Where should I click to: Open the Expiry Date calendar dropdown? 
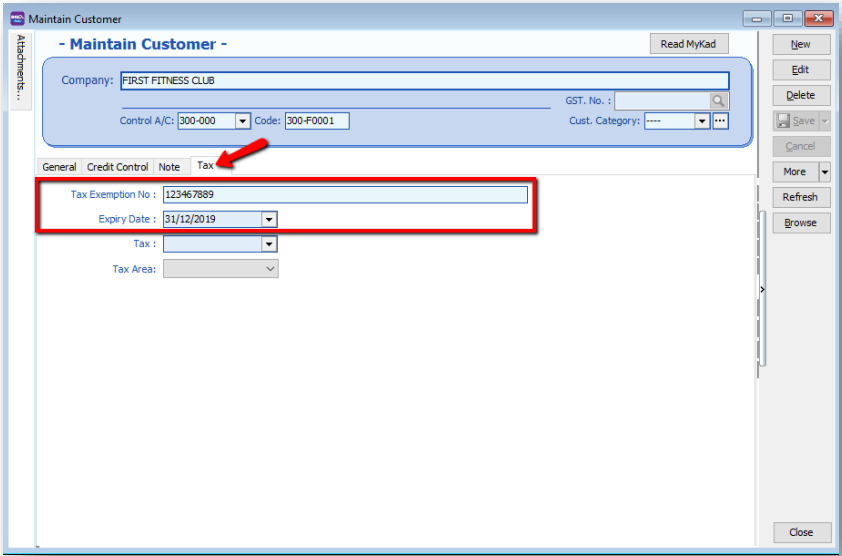click(x=269, y=219)
